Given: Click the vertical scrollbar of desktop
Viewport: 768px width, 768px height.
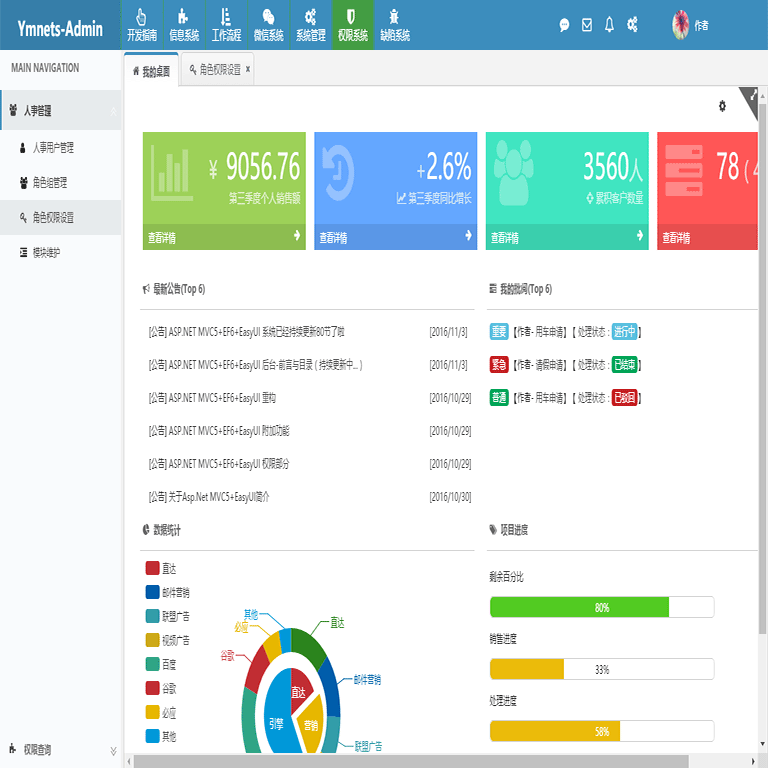Looking at the screenshot, I should 763,368.
